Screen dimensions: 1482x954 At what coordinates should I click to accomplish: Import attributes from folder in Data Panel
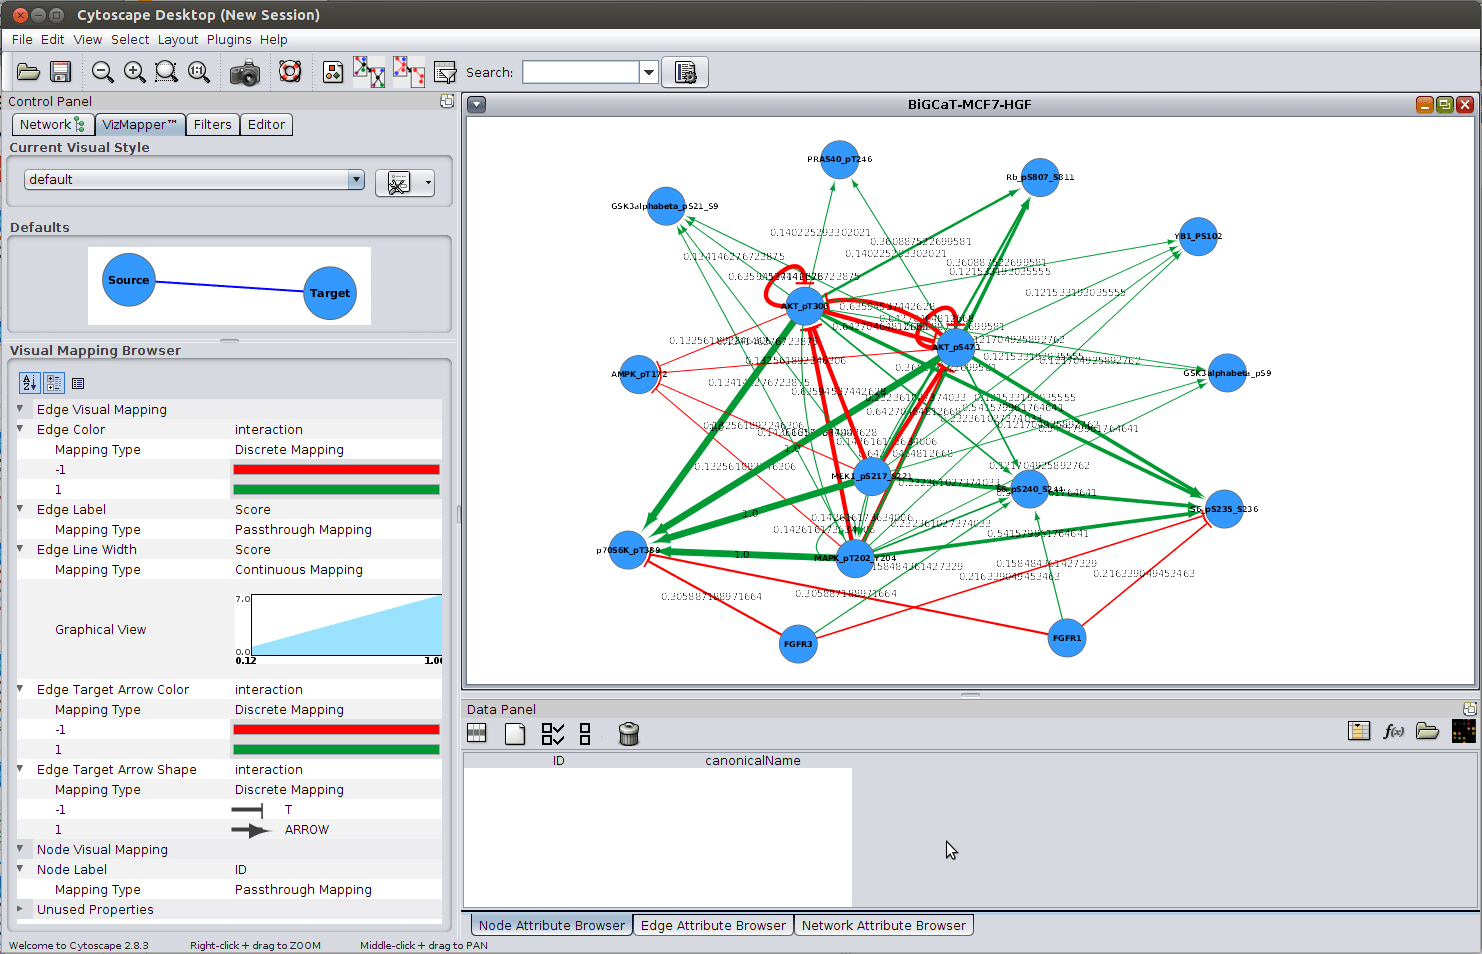[1428, 731]
